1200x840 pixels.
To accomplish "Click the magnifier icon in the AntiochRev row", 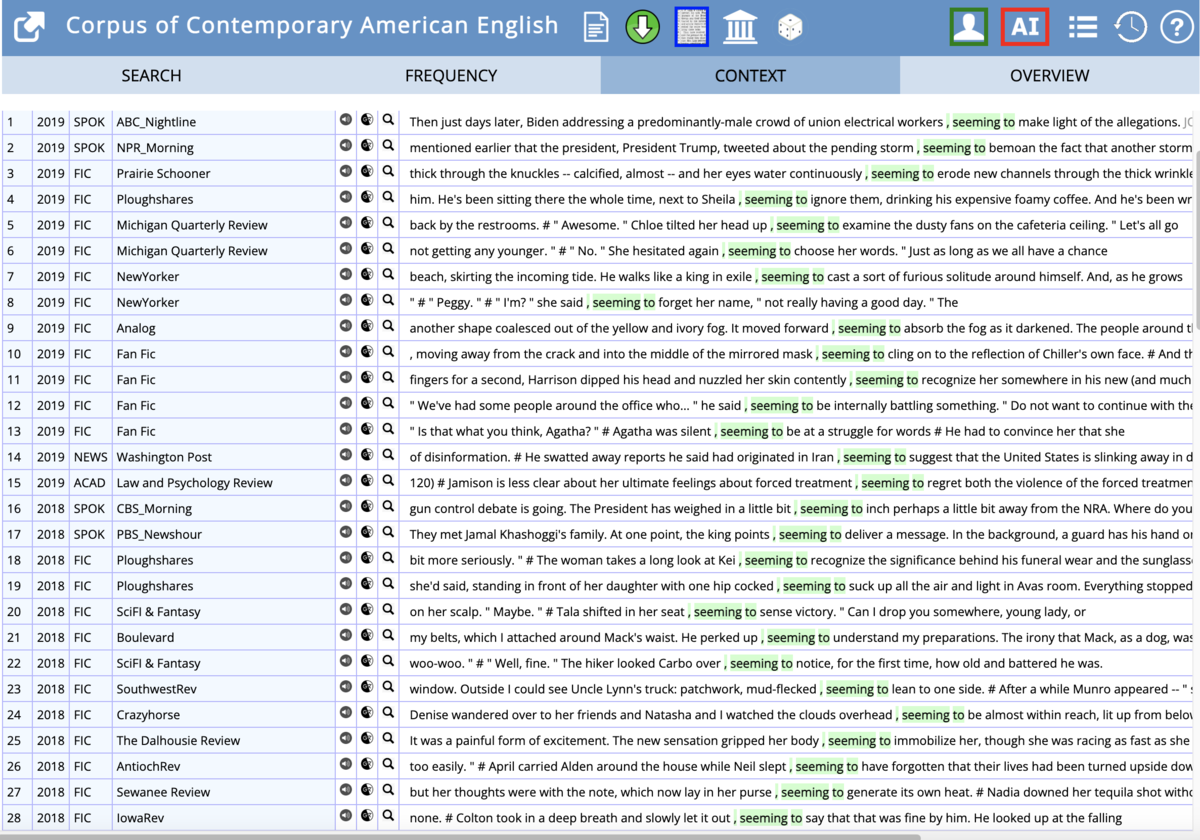I will coord(389,765).
